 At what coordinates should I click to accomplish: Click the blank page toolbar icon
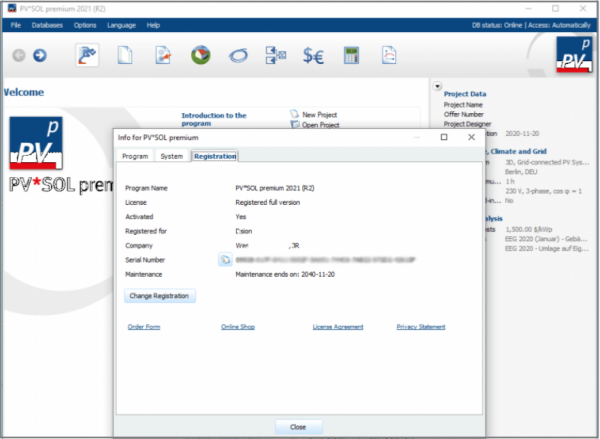[126, 55]
